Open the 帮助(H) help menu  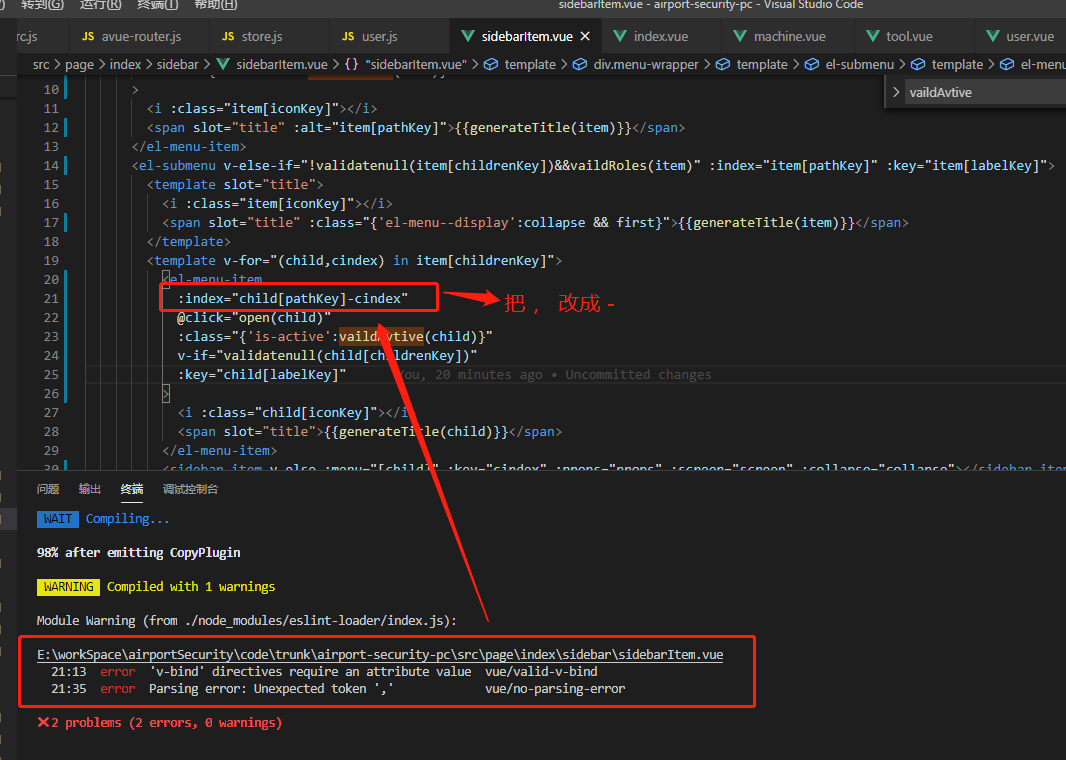click(216, 5)
